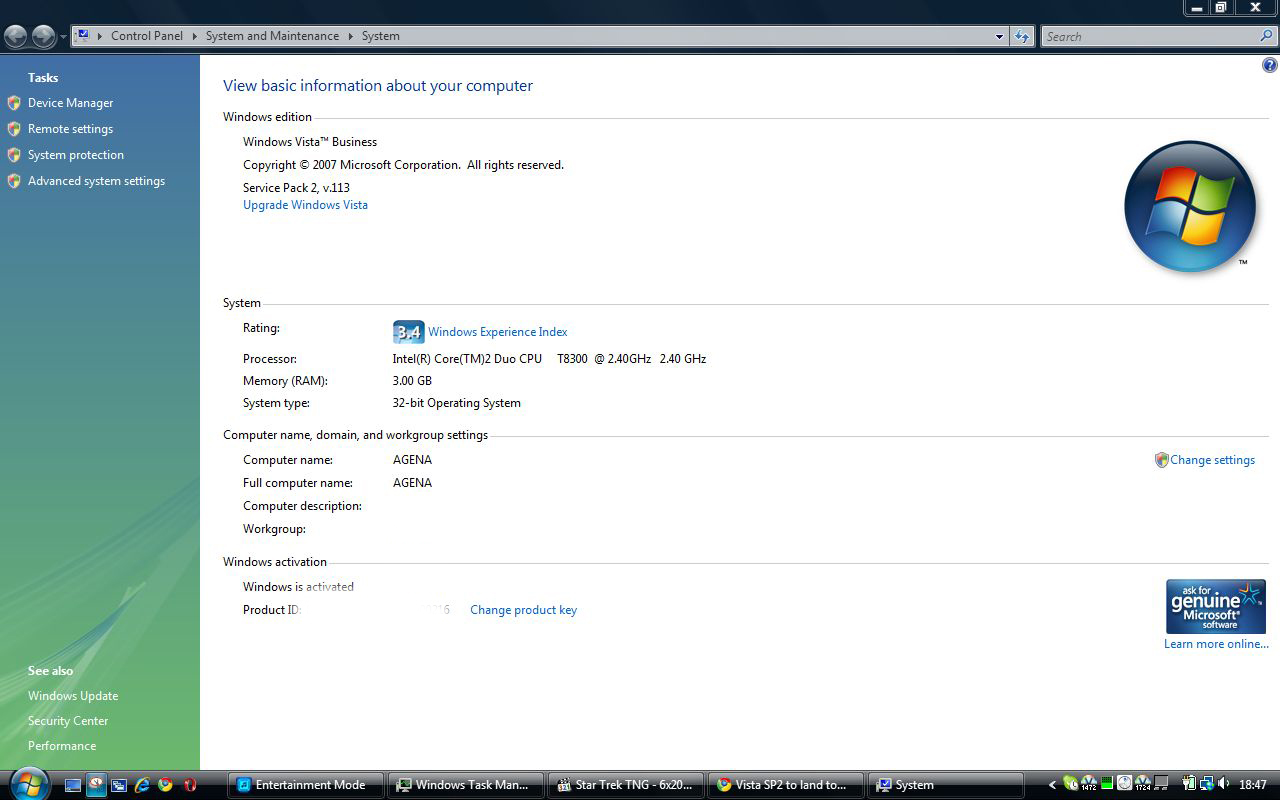Click the shield icon next to Remote settings
Screen dimensions: 1280x800
[14, 129]
